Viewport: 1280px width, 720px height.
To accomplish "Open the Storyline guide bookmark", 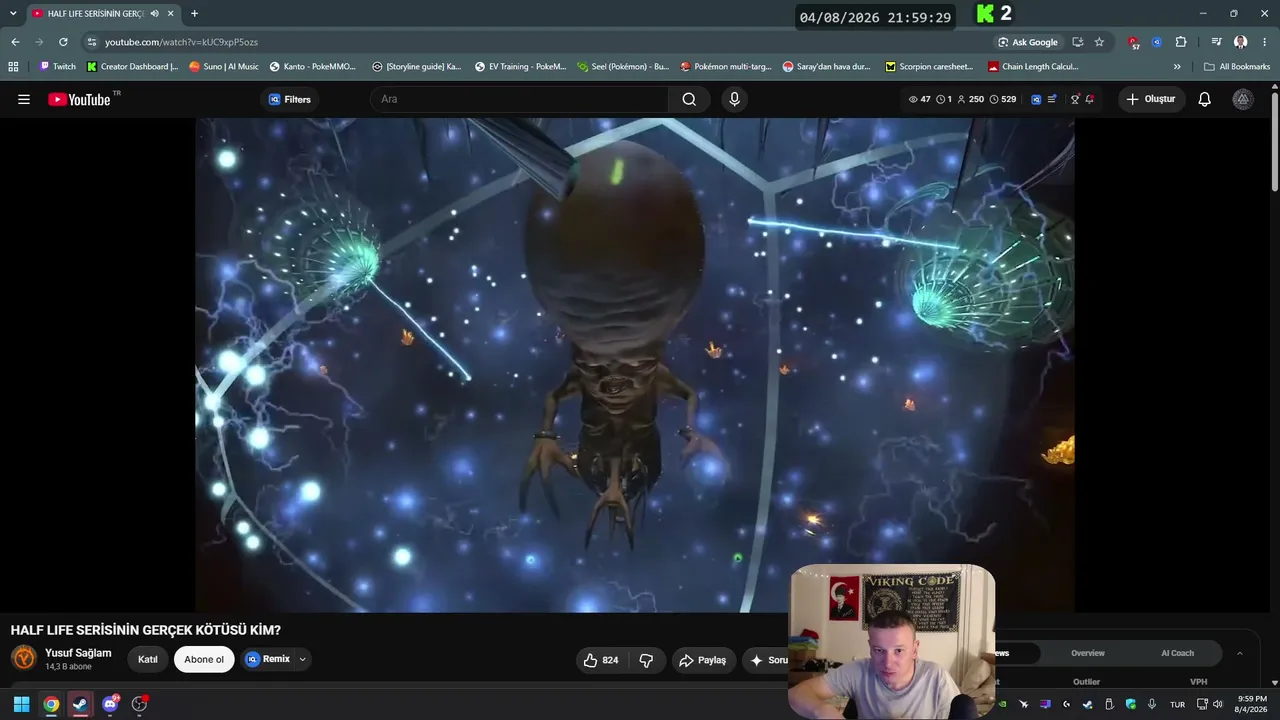I will click(x=417, y=67).
